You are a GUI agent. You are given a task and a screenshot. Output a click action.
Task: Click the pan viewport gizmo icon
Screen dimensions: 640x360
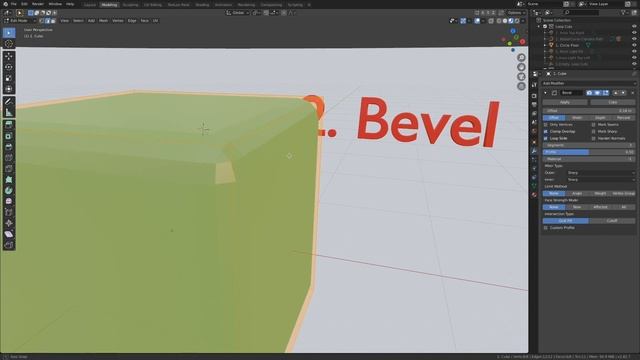pyautogui.click(x=521, y=67)
